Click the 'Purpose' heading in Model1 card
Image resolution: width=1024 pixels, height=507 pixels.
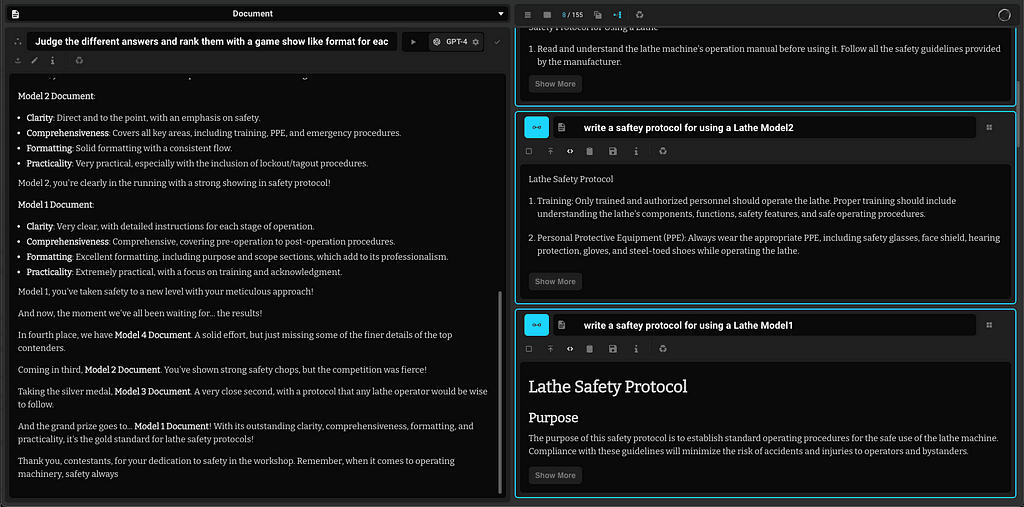pos(553,417)
